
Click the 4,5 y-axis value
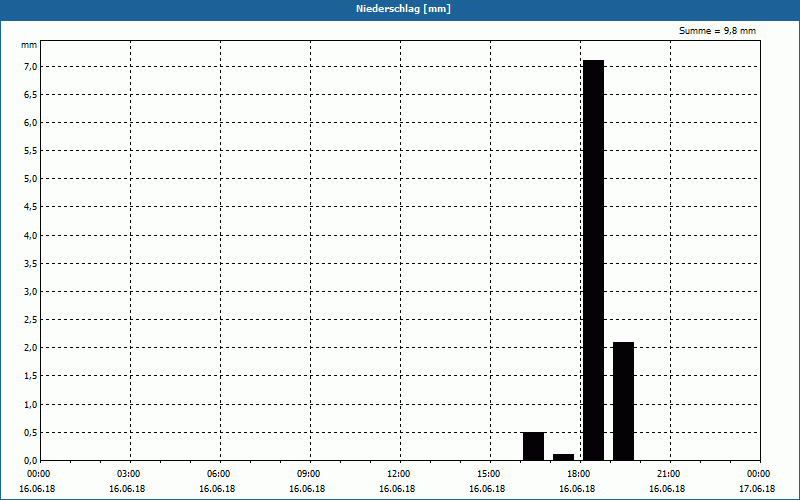click(30, 207)
